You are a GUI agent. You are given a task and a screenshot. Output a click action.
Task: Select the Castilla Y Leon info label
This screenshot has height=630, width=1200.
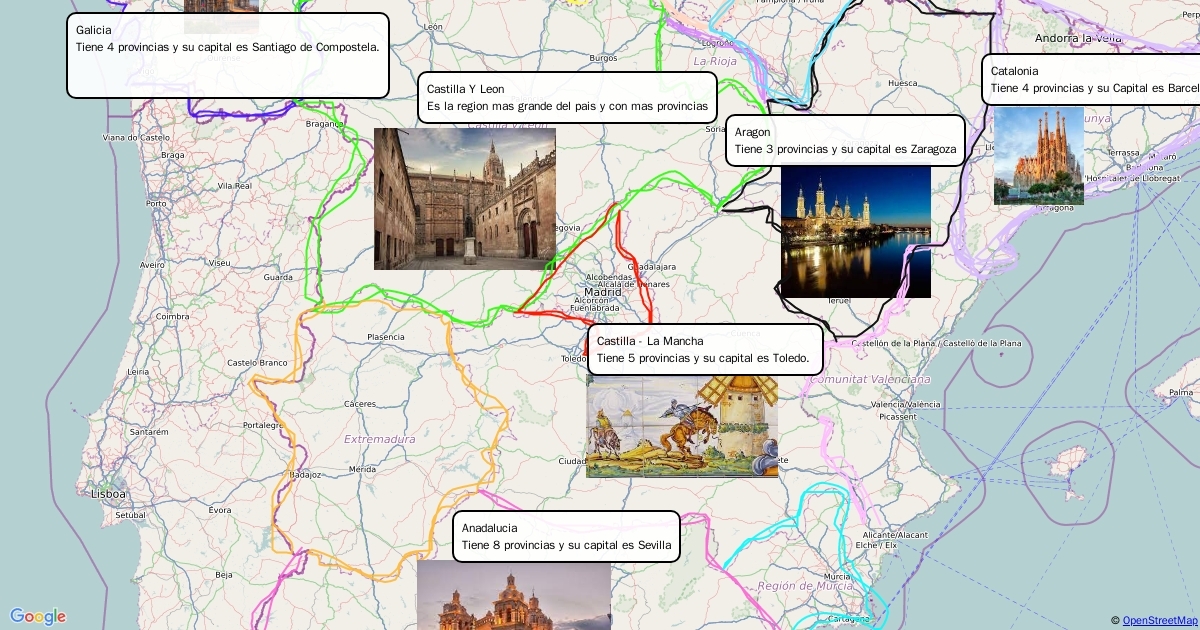566,97
